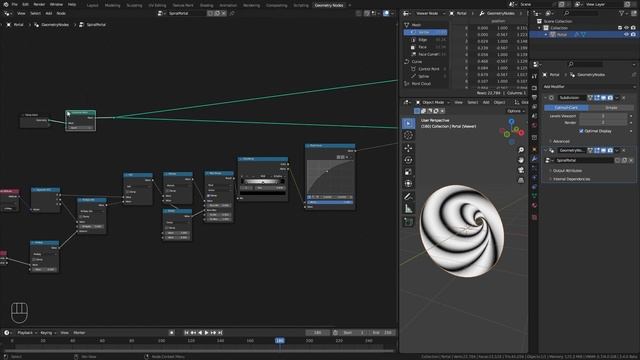Select the Annotate tool in 3D viewport

409,197
